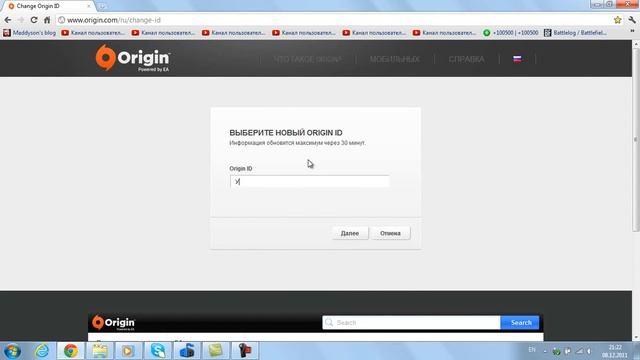Open the Maddyson's blog bookmark

(29, 33)
